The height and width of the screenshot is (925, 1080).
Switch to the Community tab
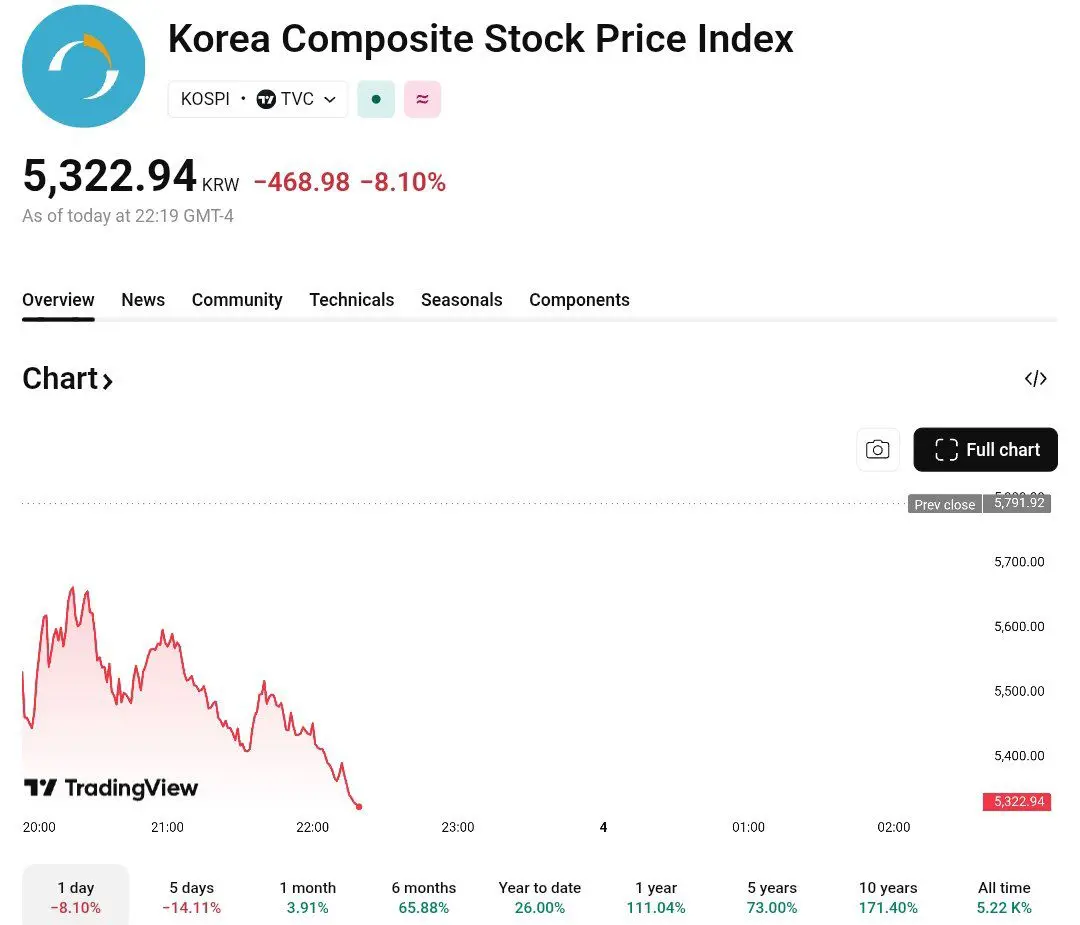237,300
